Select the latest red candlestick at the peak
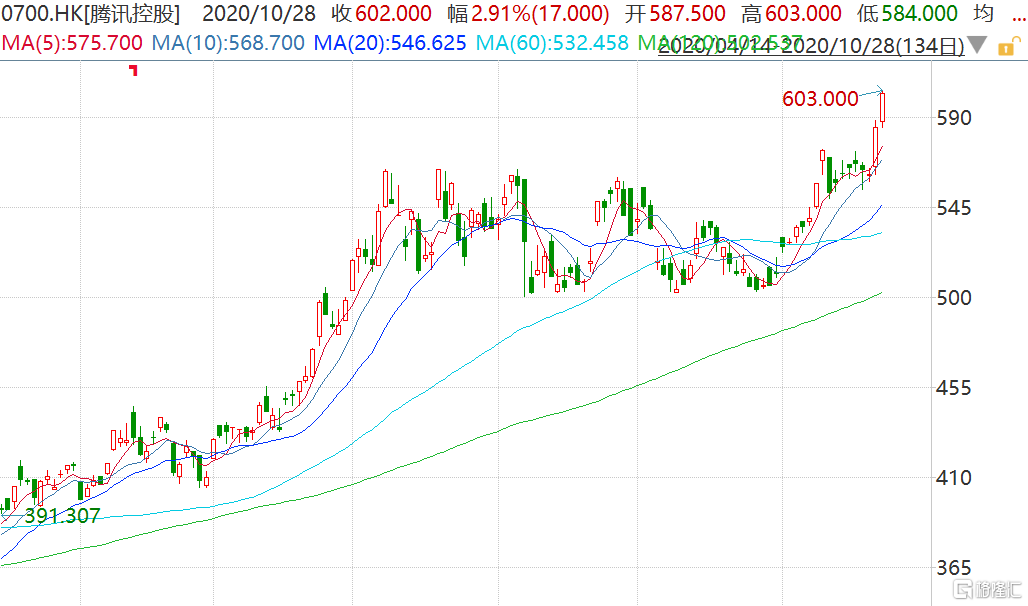 pyautogui.click(x=883, y=108)
